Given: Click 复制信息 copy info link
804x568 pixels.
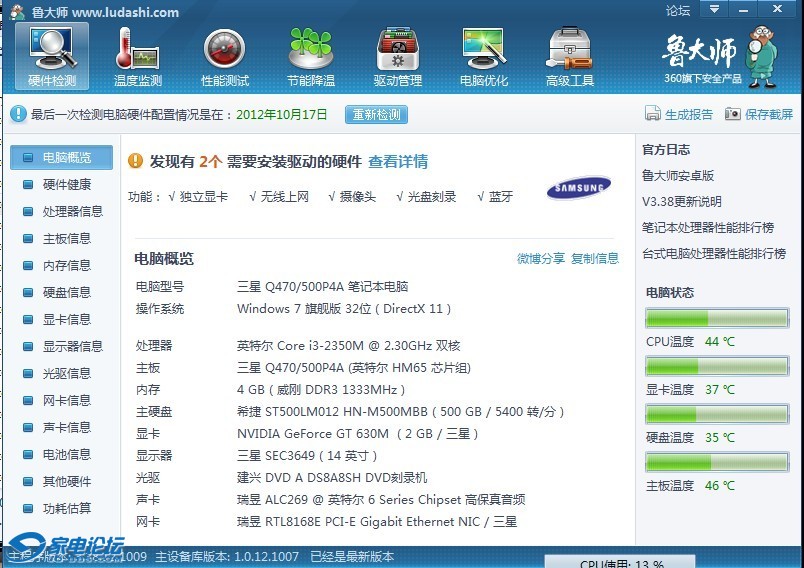Looking at the screenshot, I should coord(595,258).
